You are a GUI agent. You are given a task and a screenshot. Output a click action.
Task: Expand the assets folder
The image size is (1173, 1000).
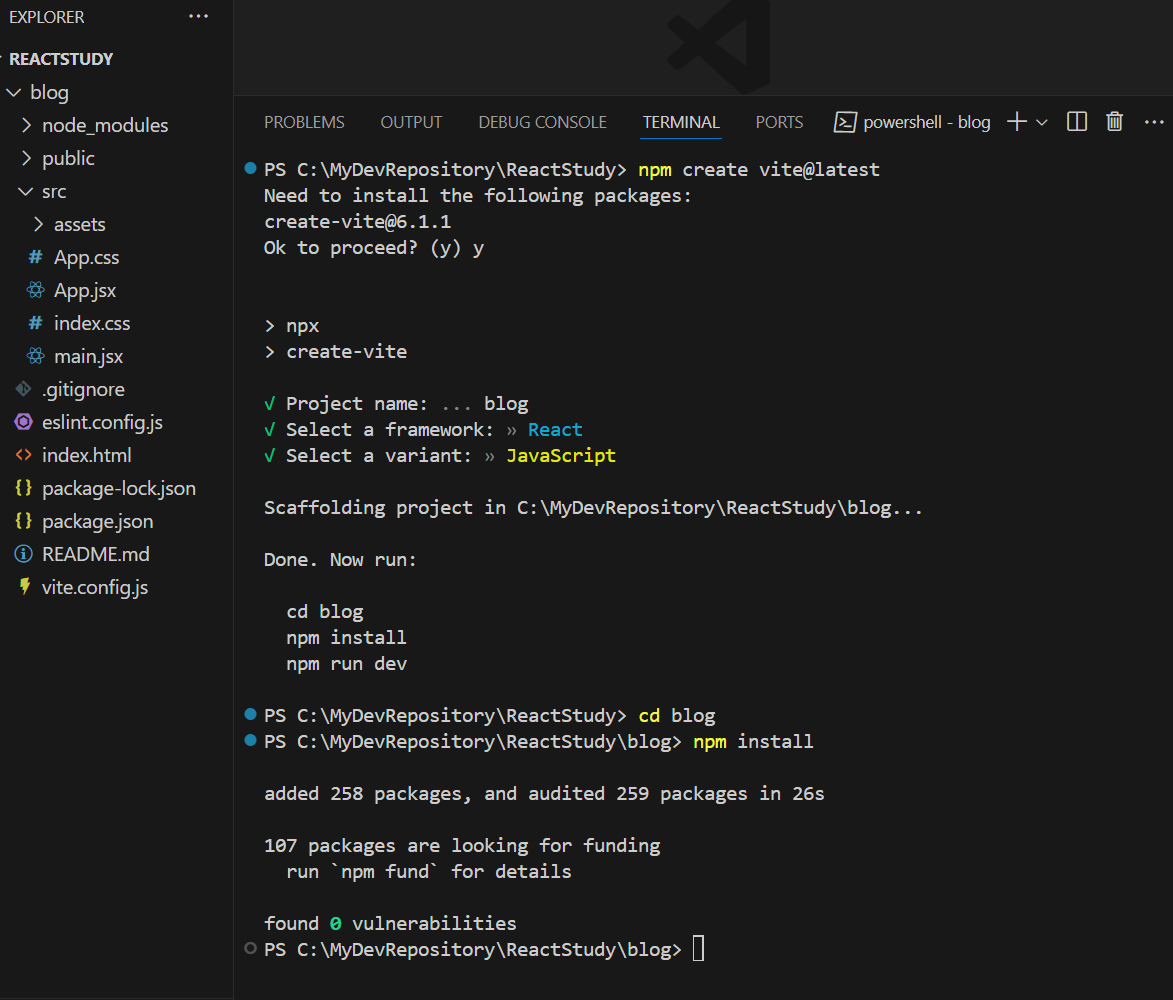[x=38, y=224]
